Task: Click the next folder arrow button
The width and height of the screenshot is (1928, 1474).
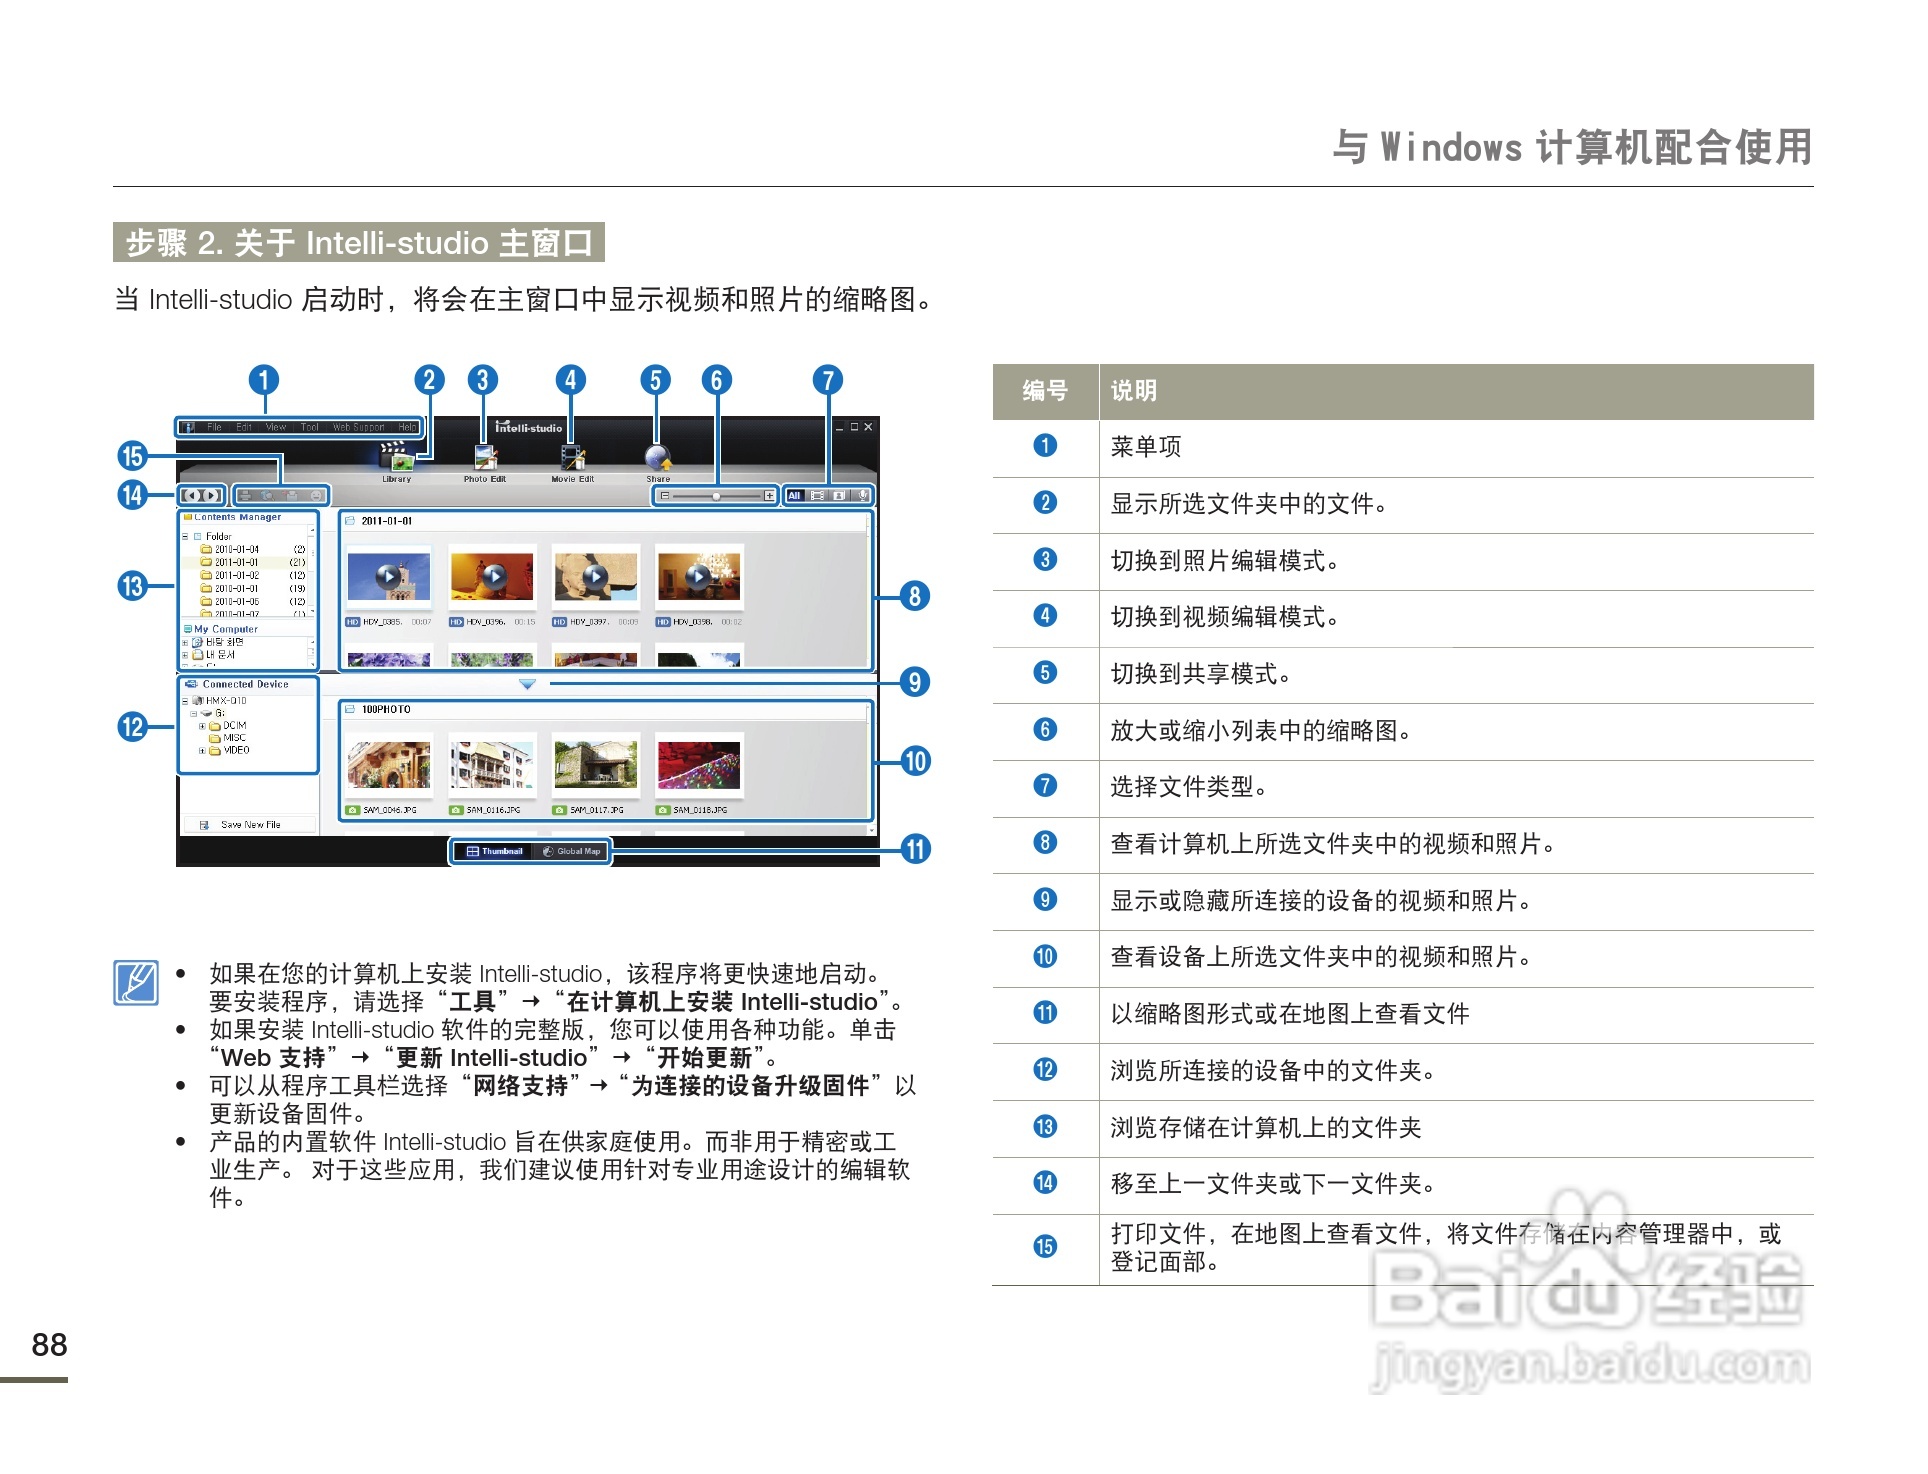Action: pyautogui.click(x=212, y=495)
